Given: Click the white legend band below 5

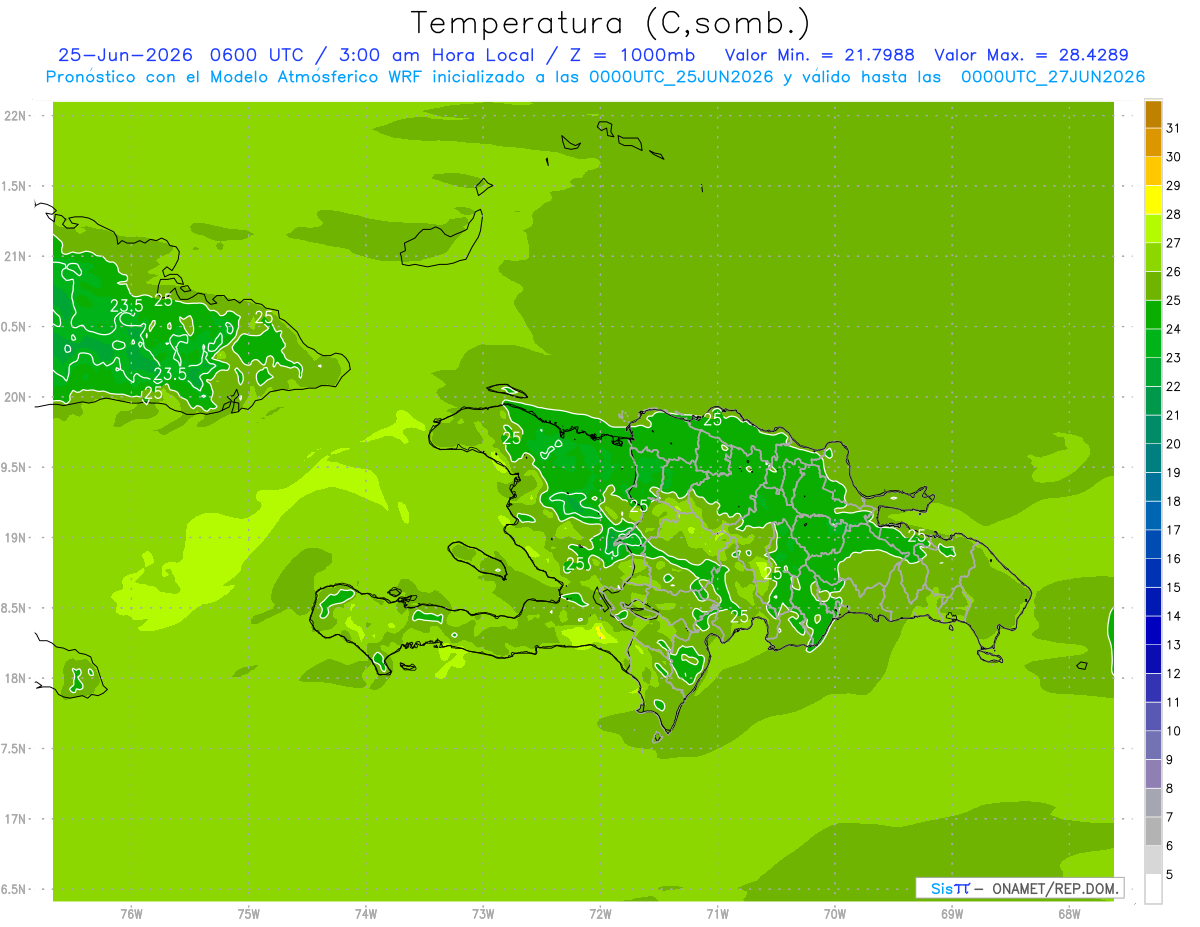Looking at the screenshot, I should click(x=1153, y=889).
